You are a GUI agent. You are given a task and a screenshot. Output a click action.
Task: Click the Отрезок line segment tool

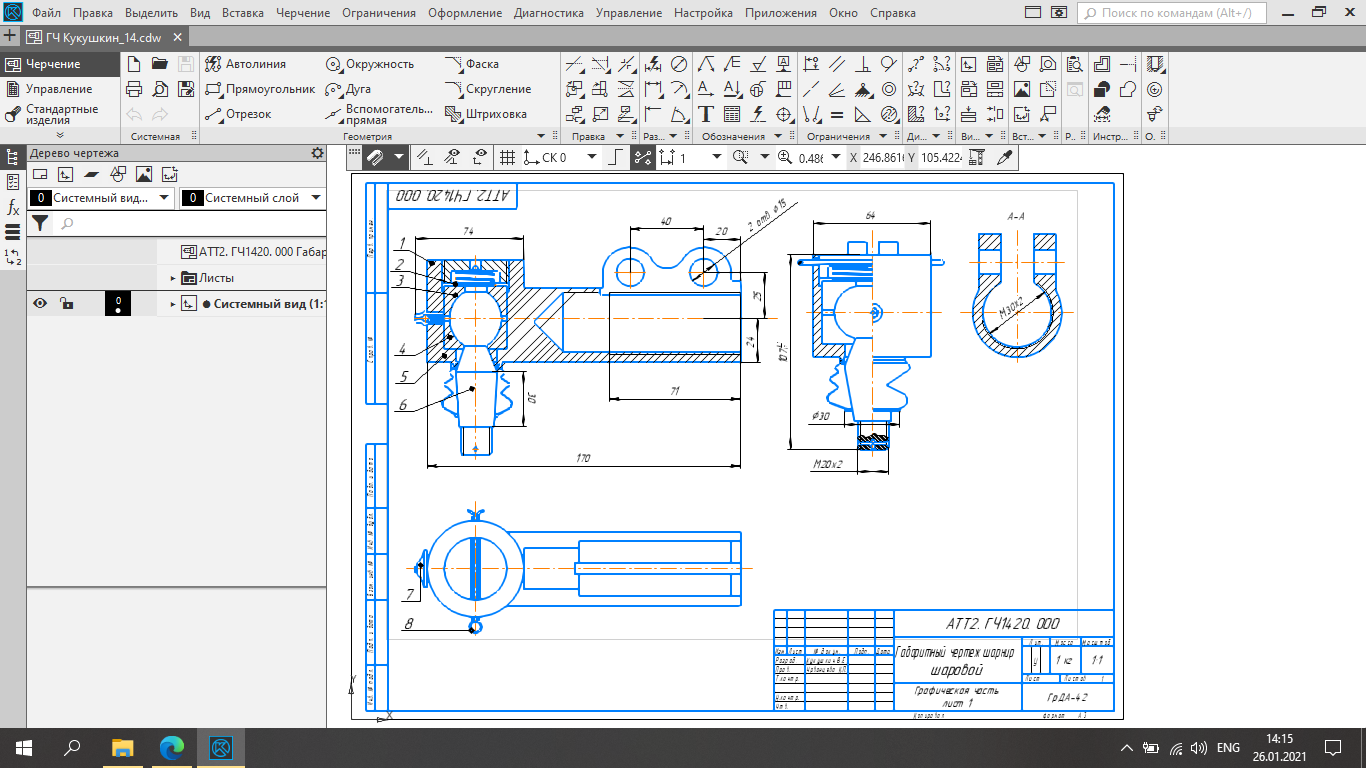pyautogui.click(x=238, y=114)
